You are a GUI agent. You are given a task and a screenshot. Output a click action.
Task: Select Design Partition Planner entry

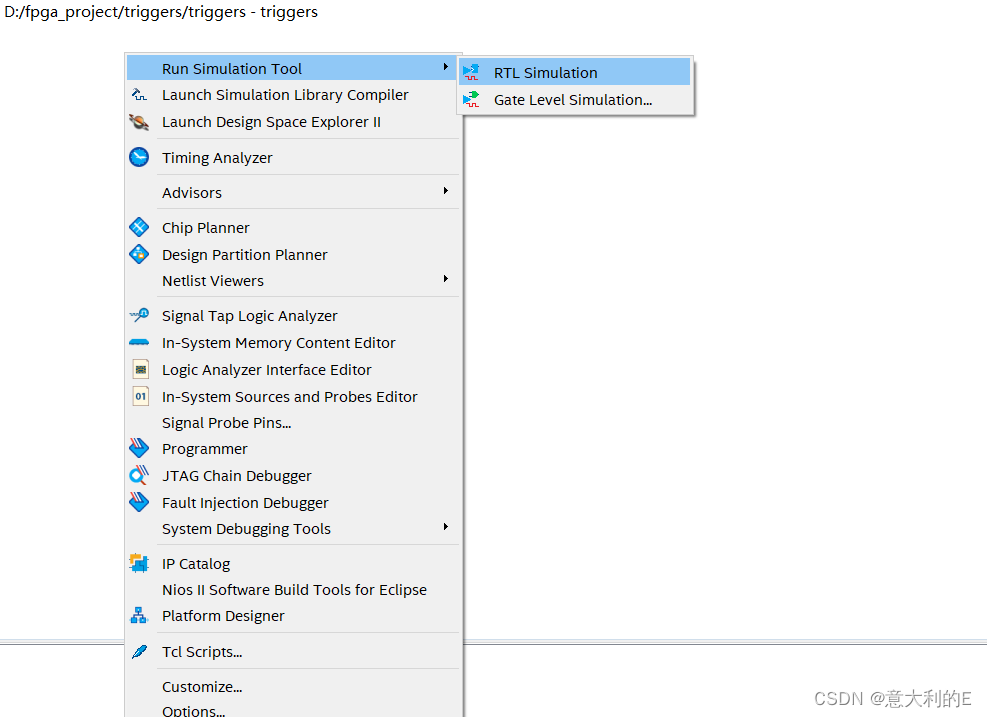pos(293,255)
